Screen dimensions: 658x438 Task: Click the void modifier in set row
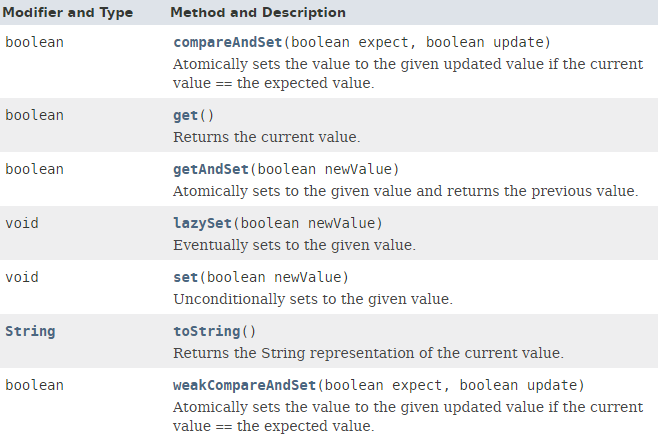22,277
